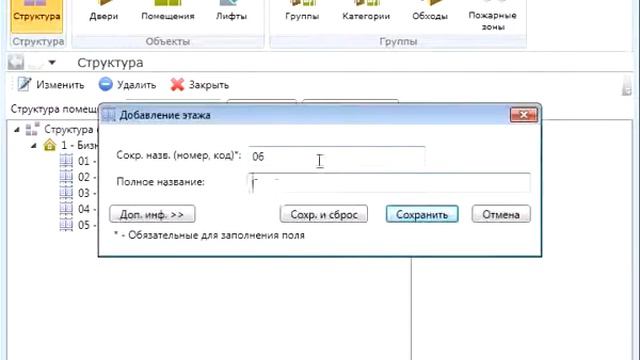Open the Категории ribbon item
640x360 pixels.
[x=366, y=11]
